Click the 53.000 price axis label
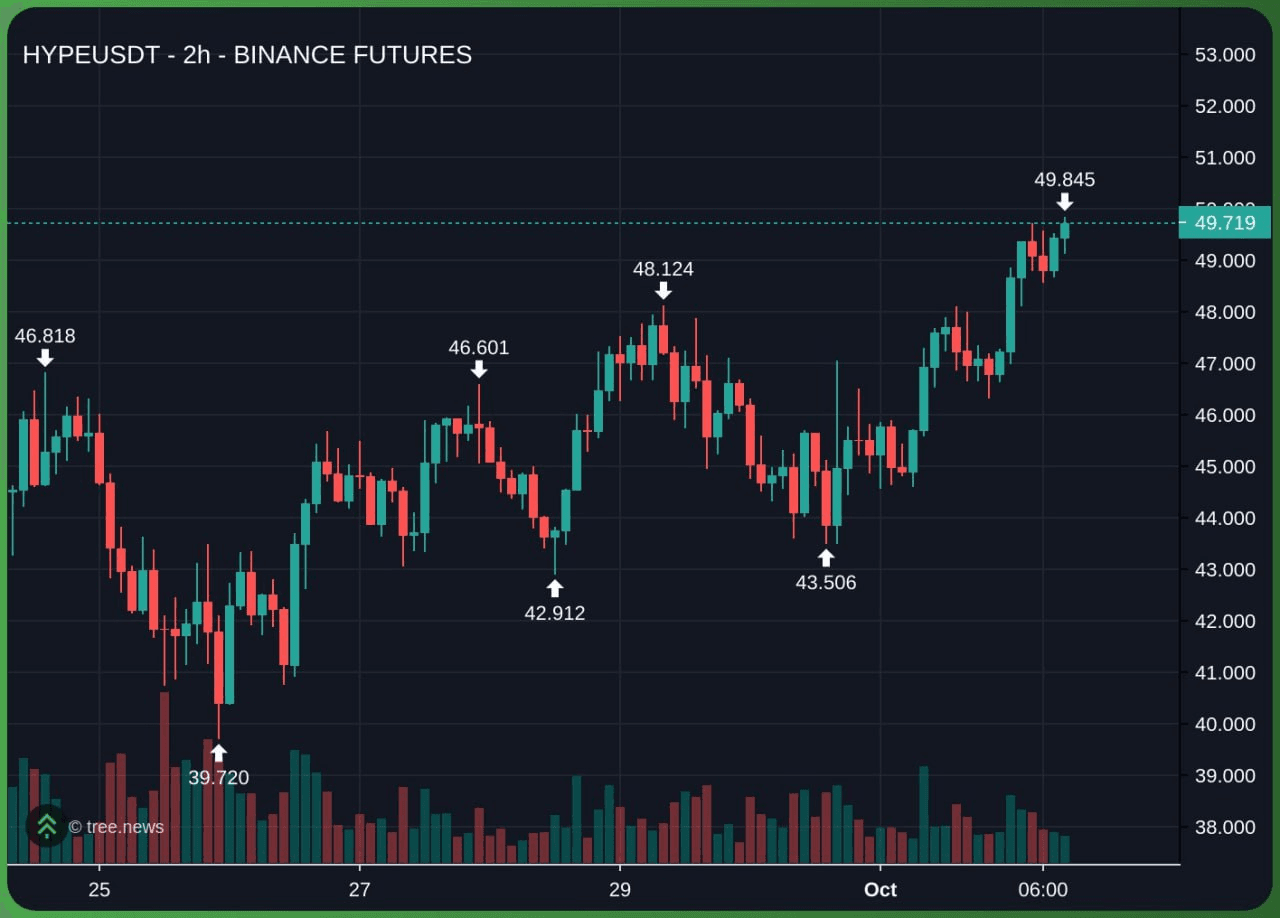This screenshot has height=918, width=1280. click(1225, 55)
